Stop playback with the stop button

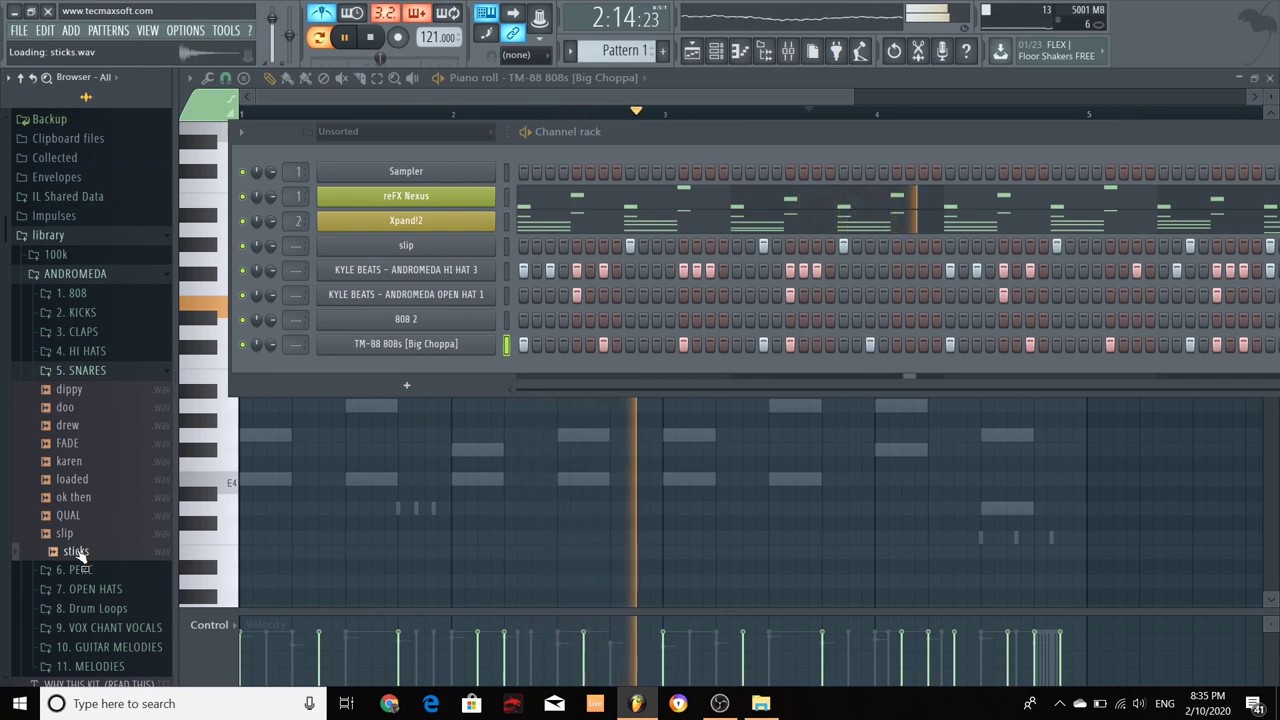point(370,37)
